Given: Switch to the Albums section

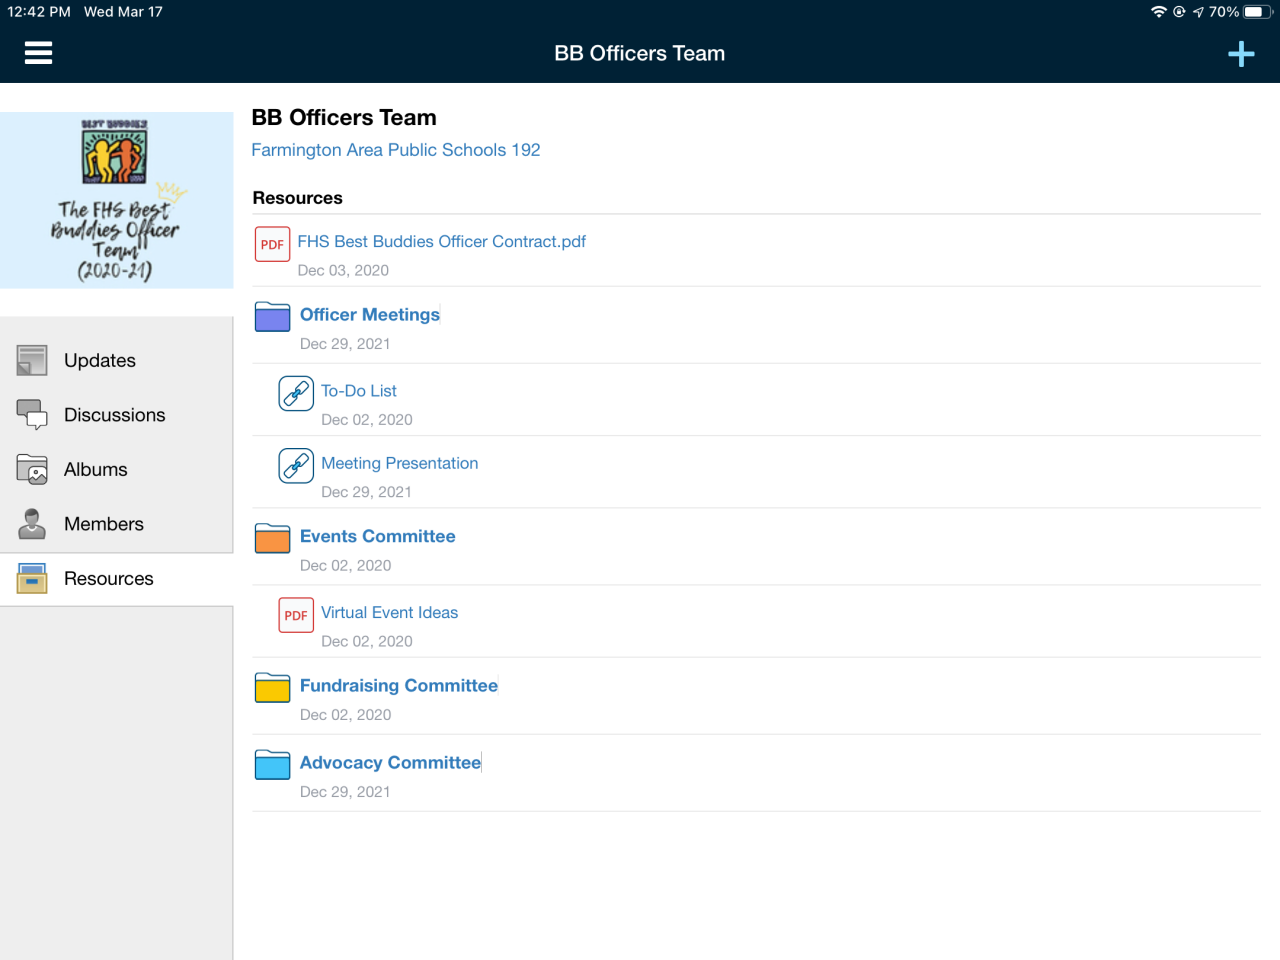Looking at the screenshot, I should (95, 470).
